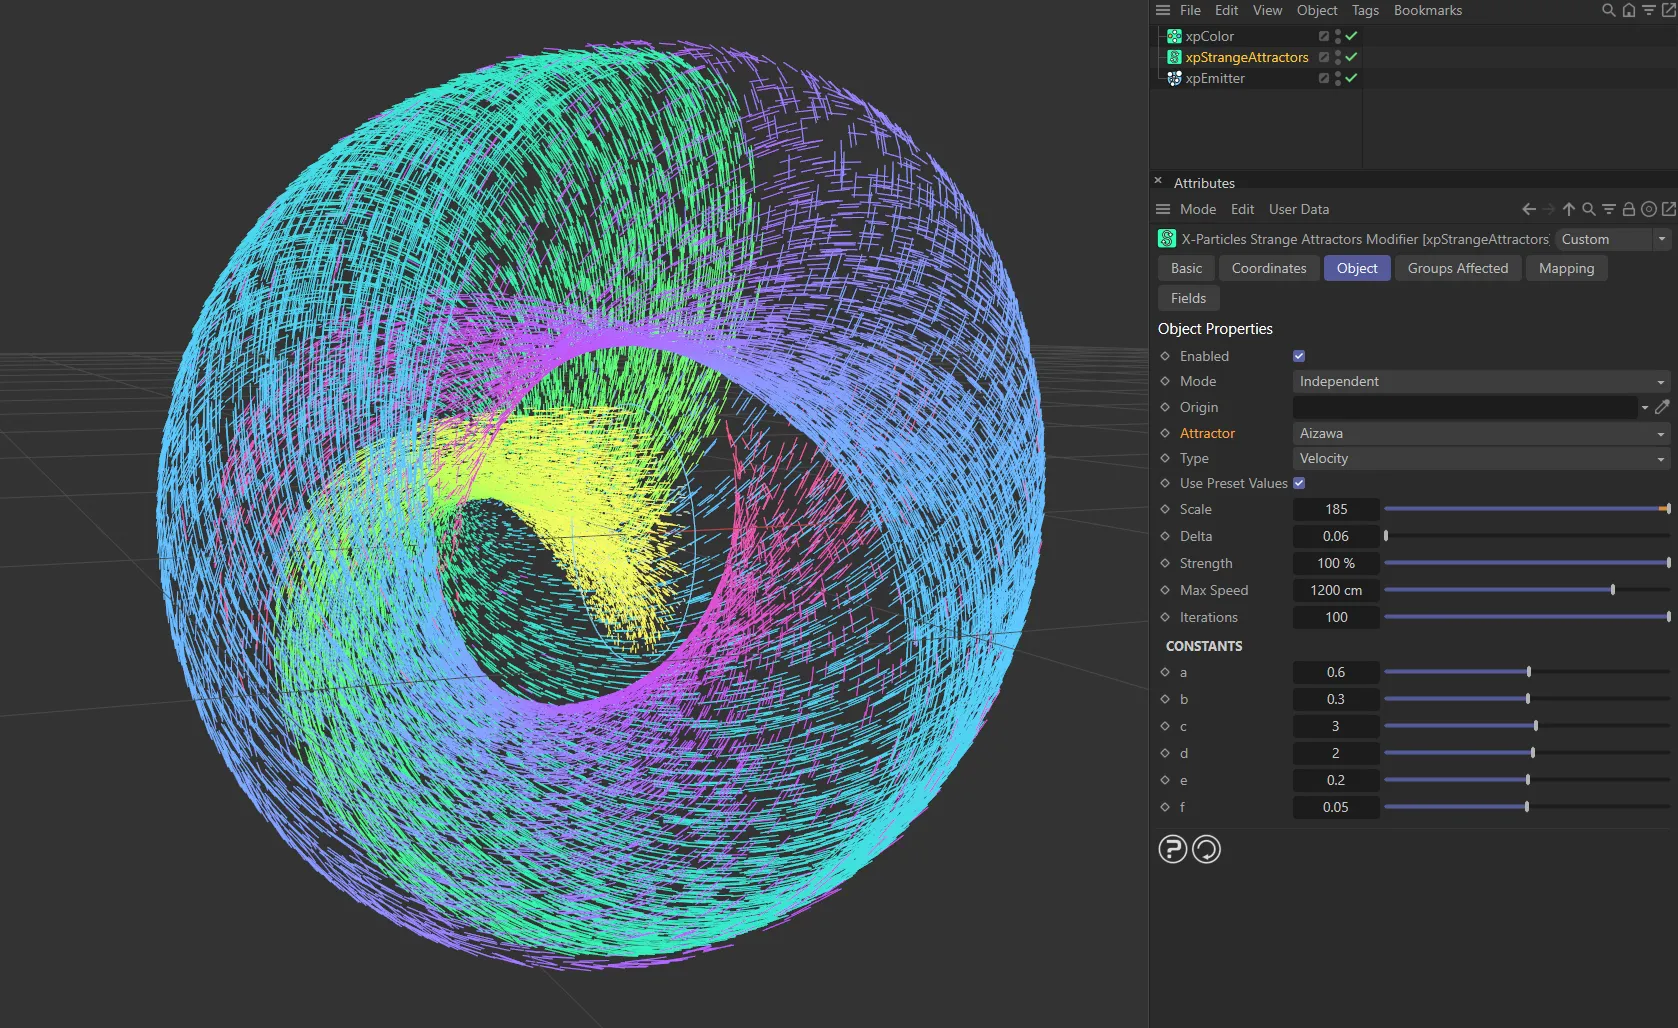Click the xpEmitter object icon
Viewport: 1678px width, 1028px height.
coord(1174,78)
